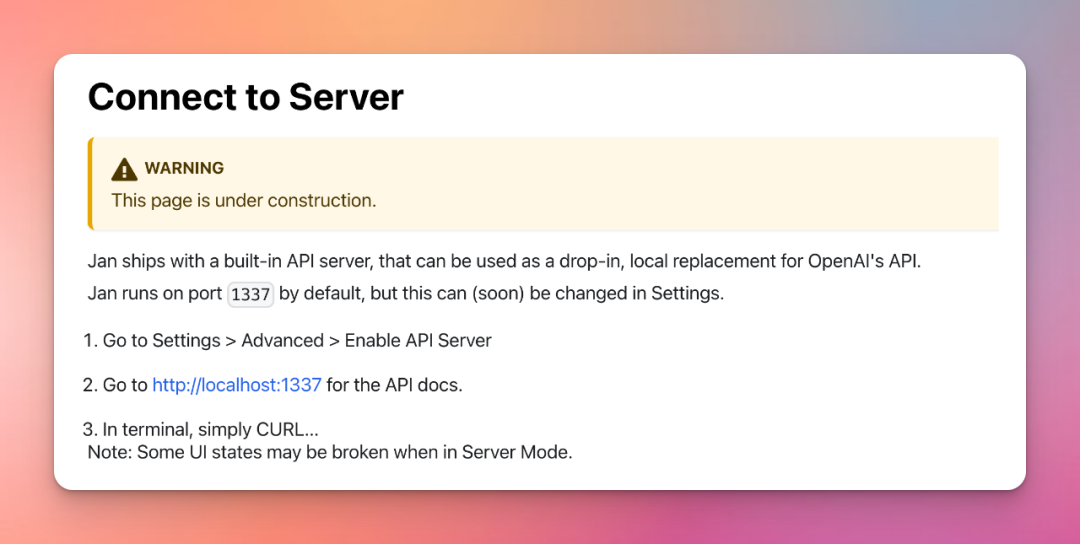Click the yellow left border of the warning banner
Screen dimensions: 1080x544
[x=90, y=184]
